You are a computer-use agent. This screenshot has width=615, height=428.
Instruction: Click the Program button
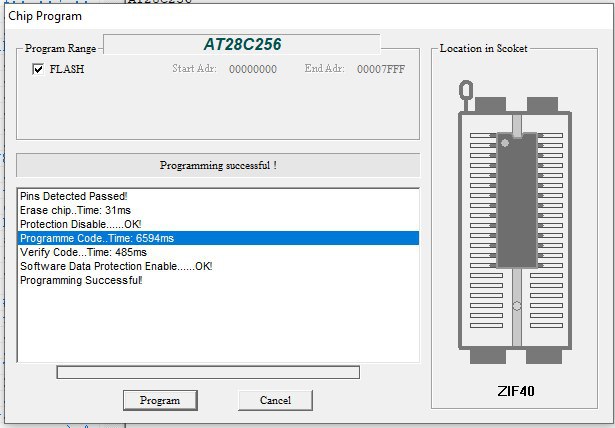point(160,400)
